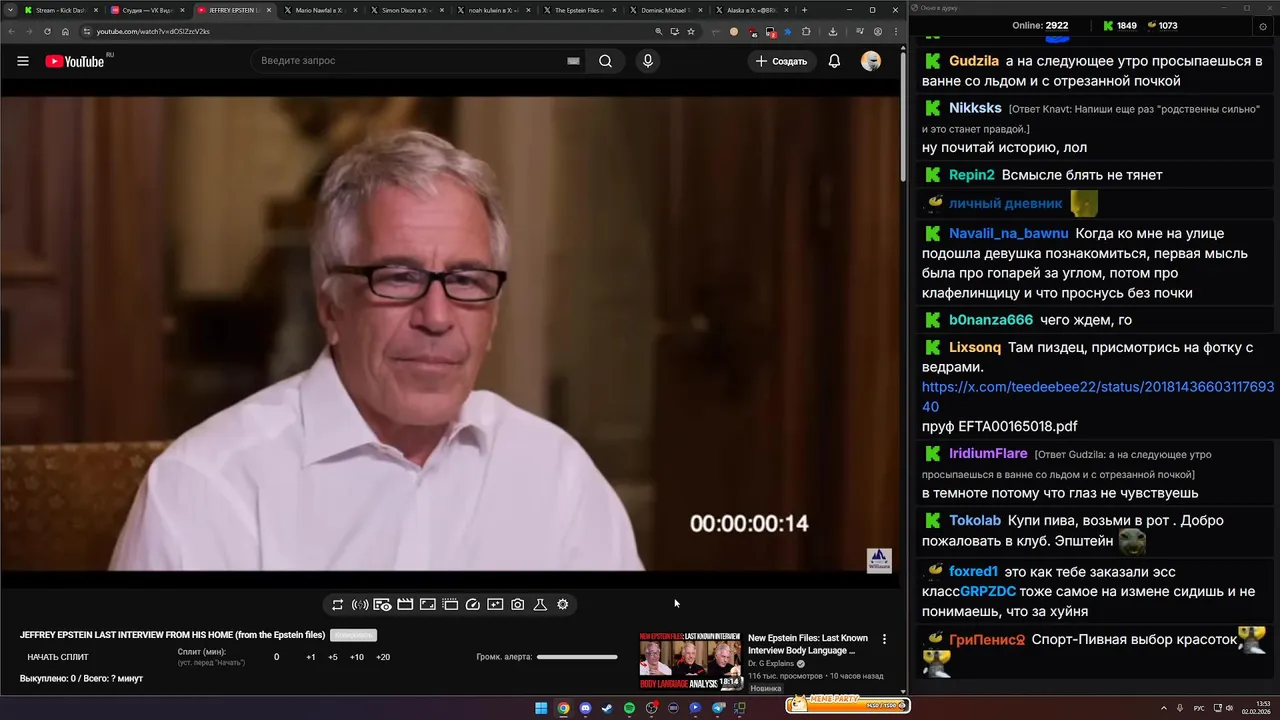Bookmark this page with the star icon
The image size is (1280, 720).
[x=691, y=31]
